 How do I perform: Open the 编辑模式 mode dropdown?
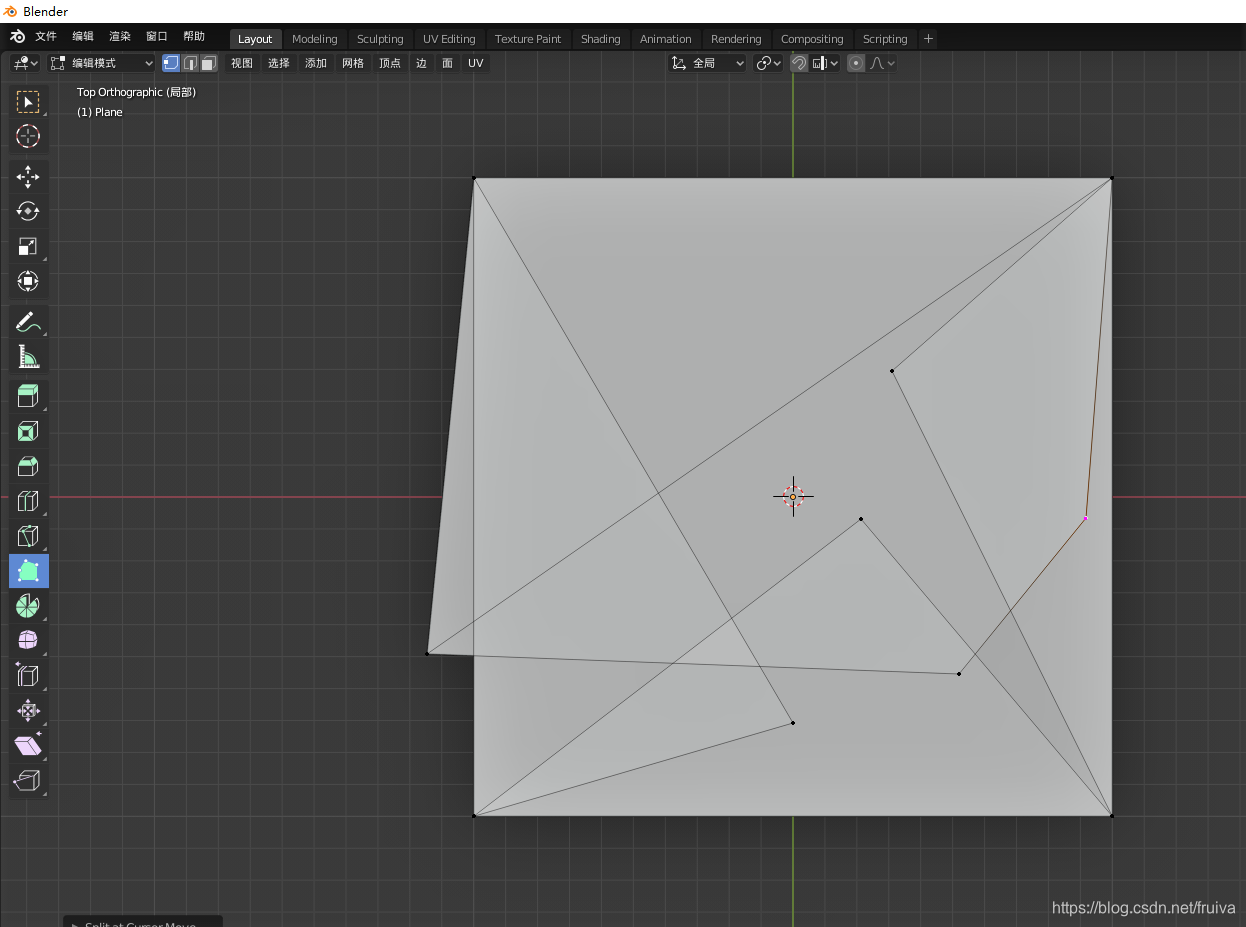(x=102, y=63)
